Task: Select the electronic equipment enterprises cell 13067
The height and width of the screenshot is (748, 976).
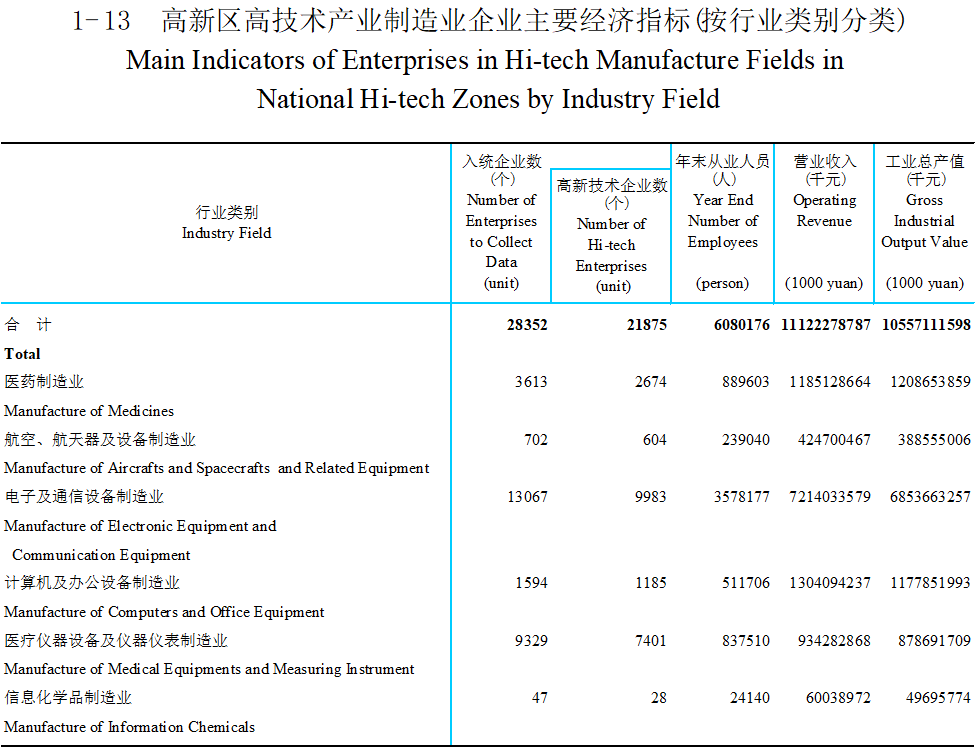Action: [526, 497]
